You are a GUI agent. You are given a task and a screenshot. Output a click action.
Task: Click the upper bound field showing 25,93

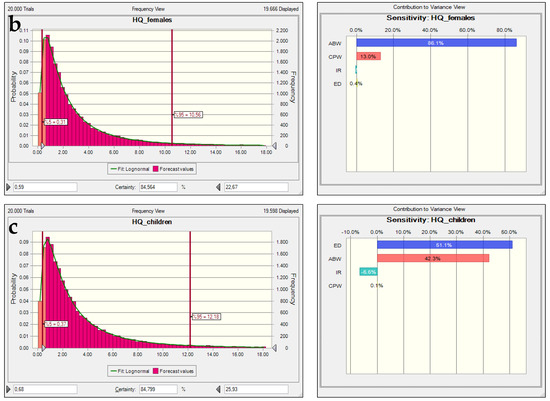point(256,389)
